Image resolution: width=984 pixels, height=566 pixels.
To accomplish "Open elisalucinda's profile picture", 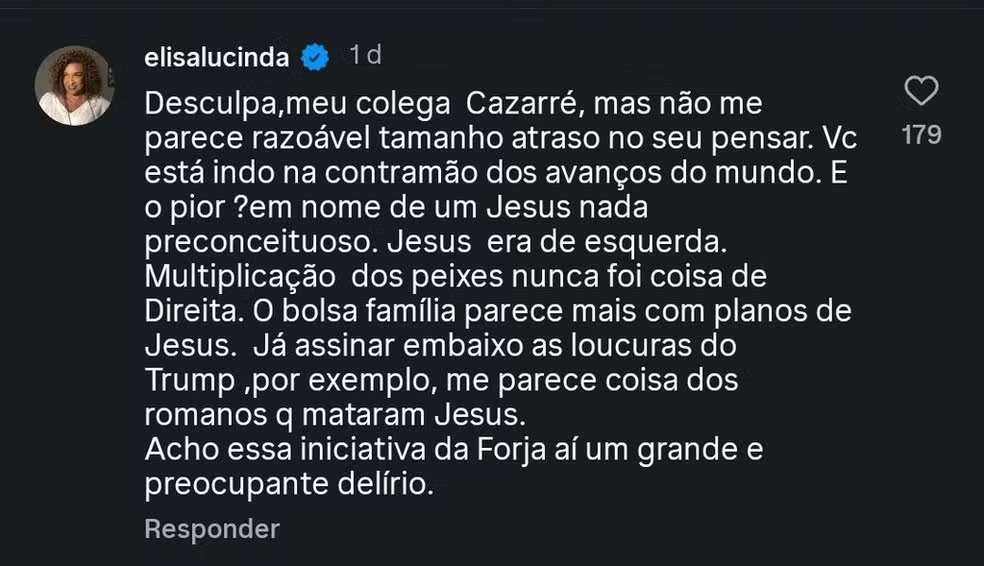I will tap(74, 85).
